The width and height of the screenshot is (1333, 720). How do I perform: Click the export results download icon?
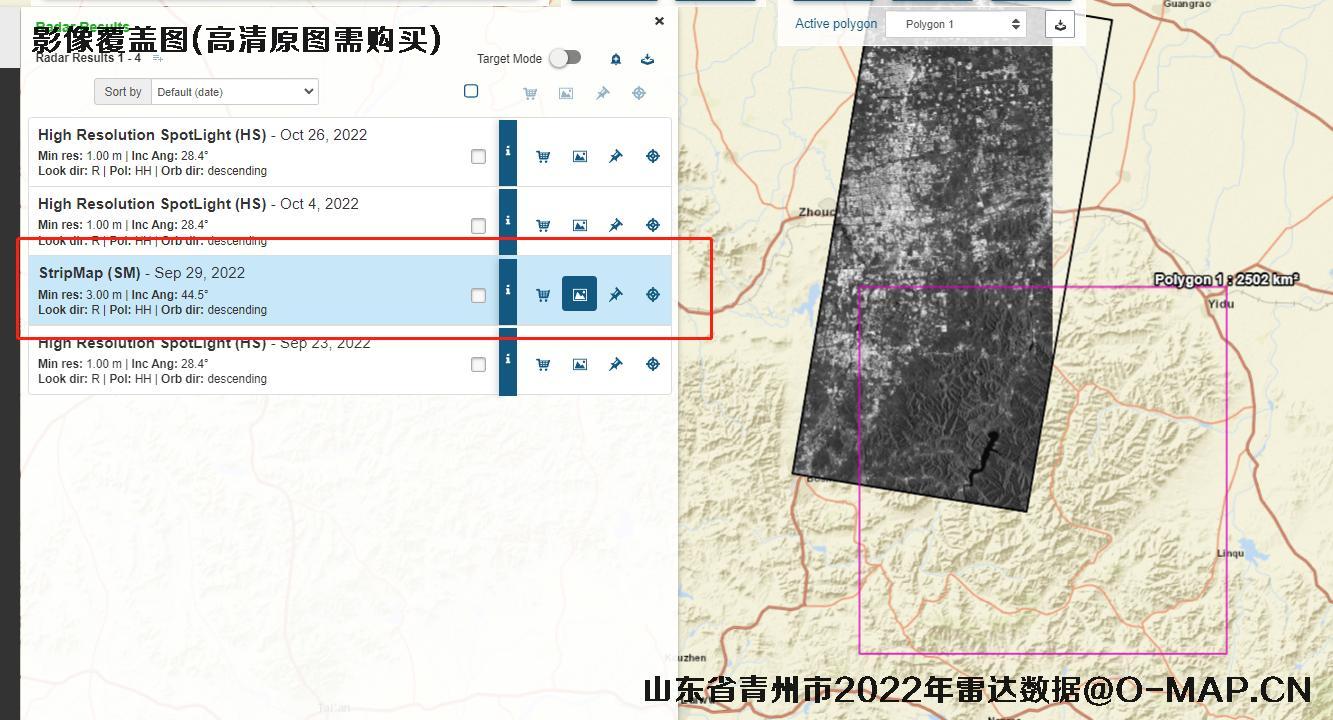pyautogui.click(x=647, y=59)
